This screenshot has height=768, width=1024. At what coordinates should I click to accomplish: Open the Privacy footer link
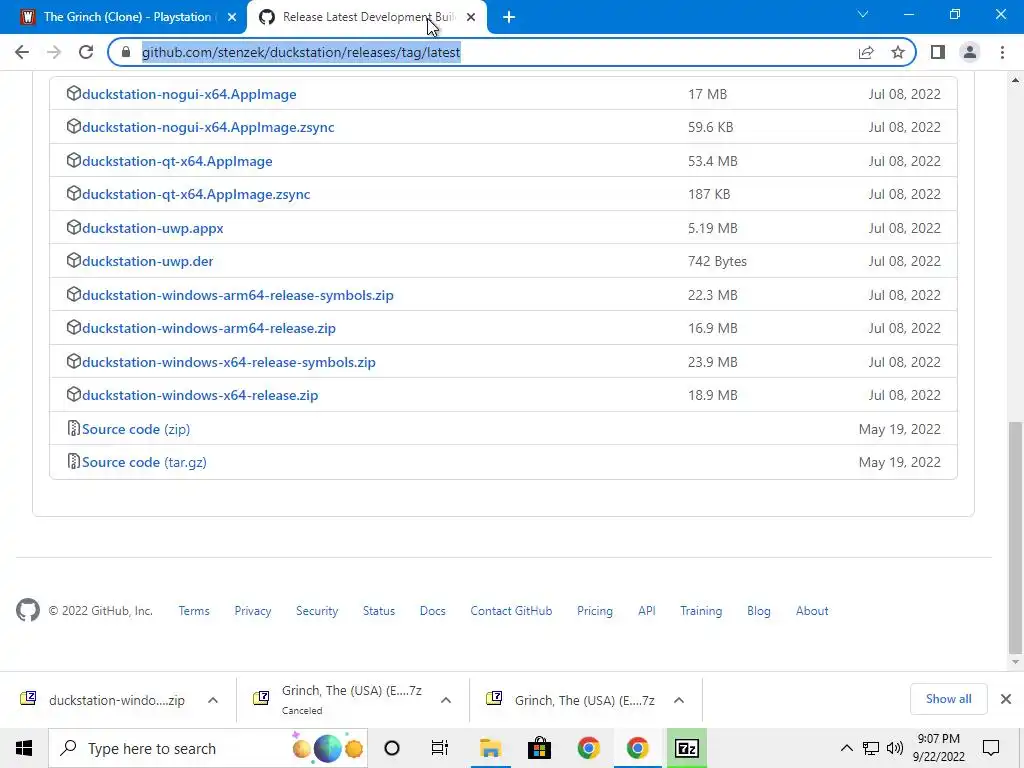pos(253,611)
